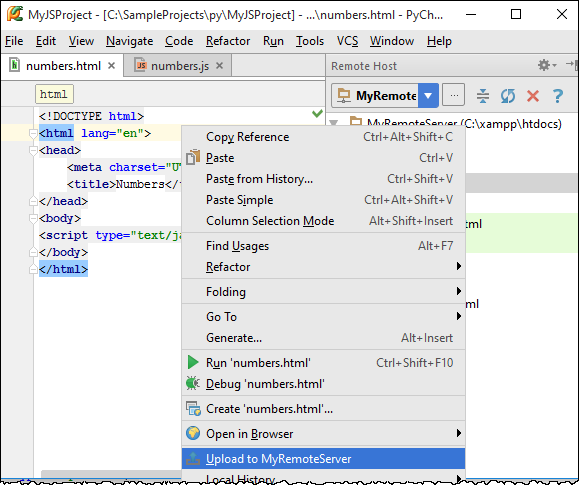
Task: Click the Paste clipboard icon
Action: [193, 157]
